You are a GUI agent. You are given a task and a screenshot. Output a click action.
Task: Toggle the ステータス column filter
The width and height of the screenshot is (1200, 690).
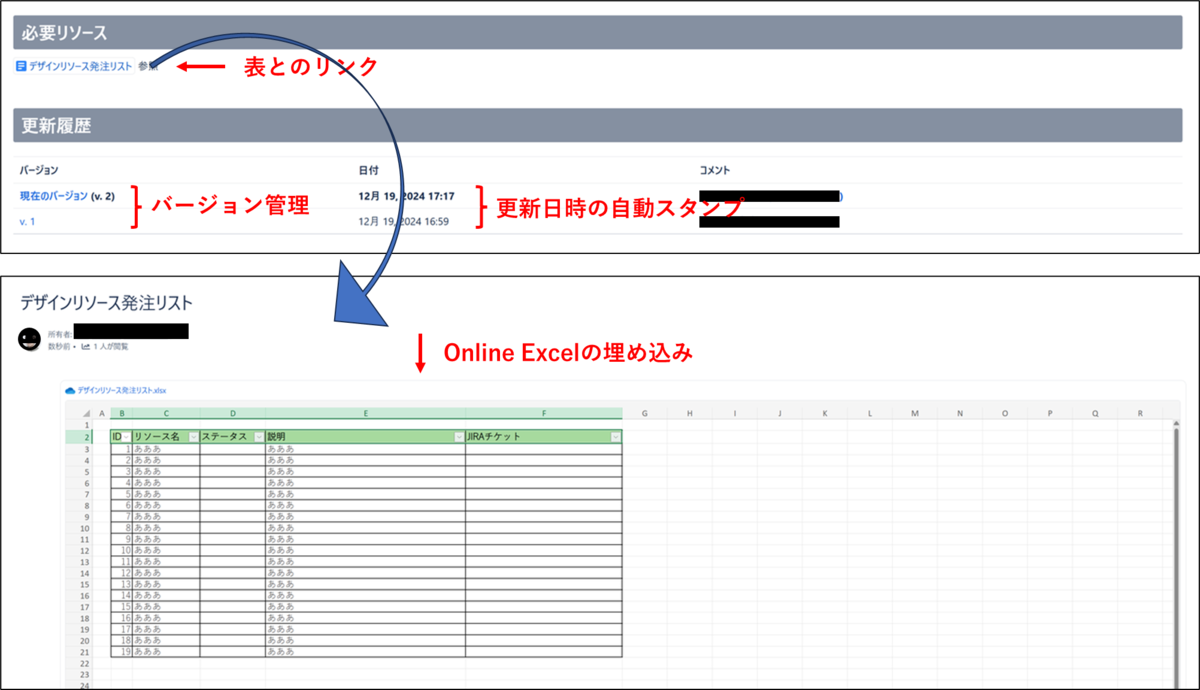tap(258, 435)
